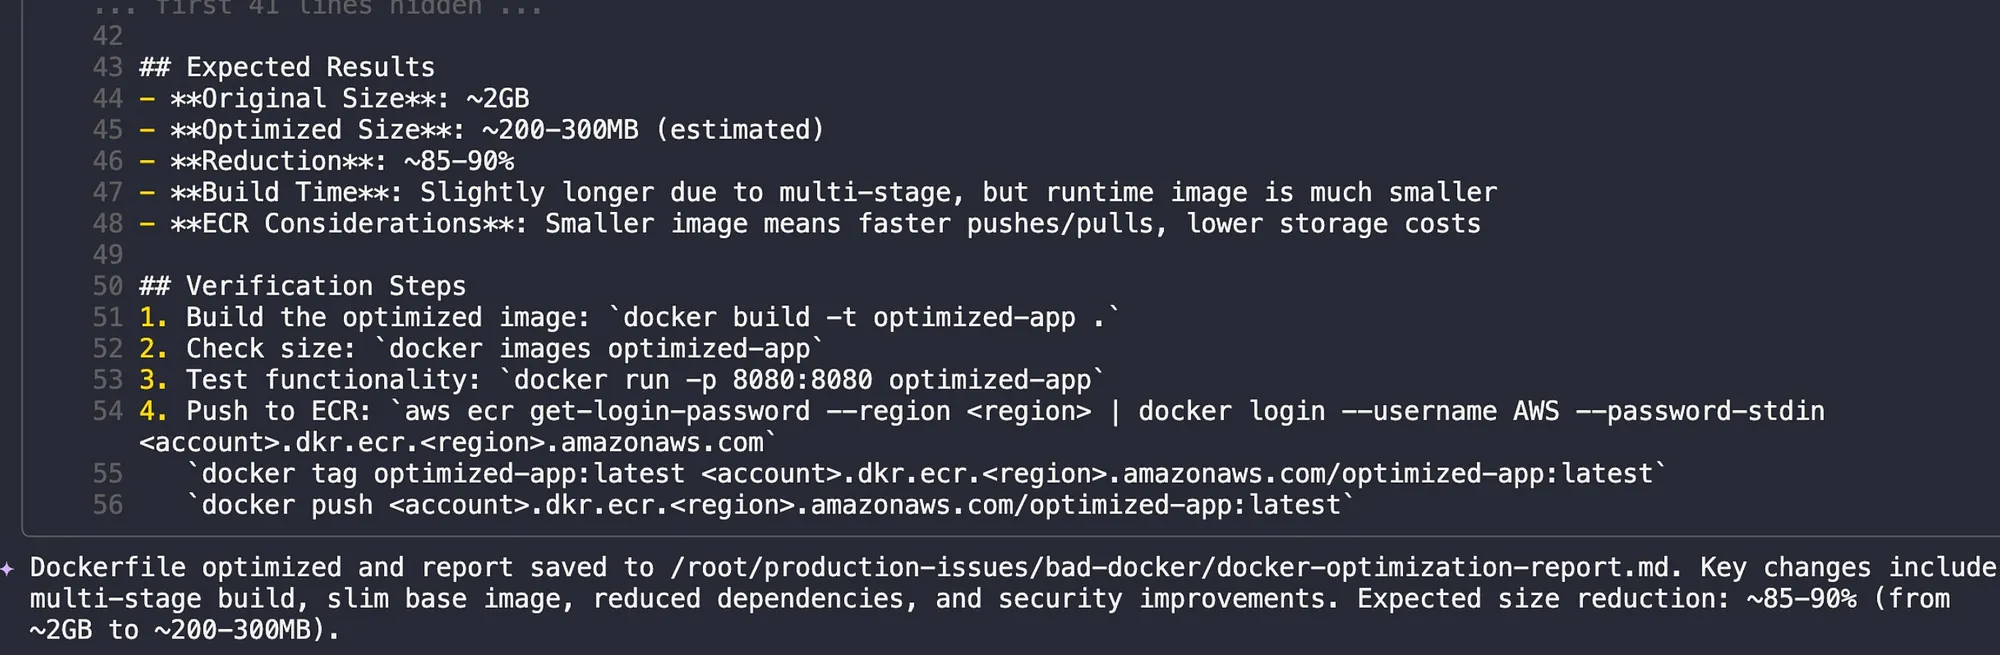Click the docker build command
Image resolution: width=2000 pixels, height=655 pixels.
point(864,318)
